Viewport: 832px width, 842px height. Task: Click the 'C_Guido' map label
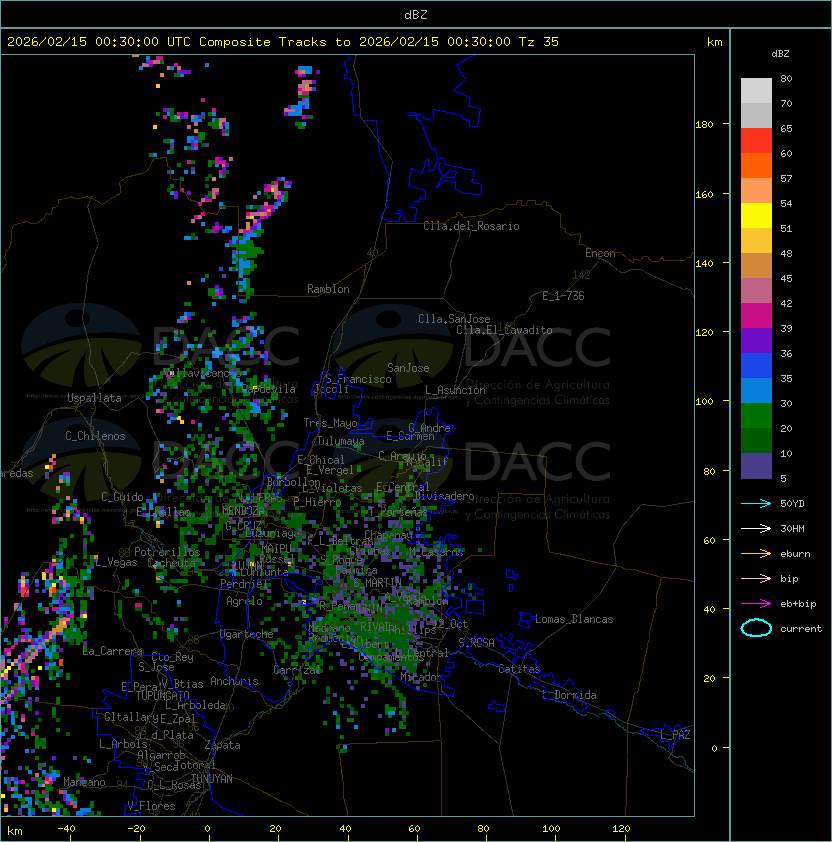[122, 497]
